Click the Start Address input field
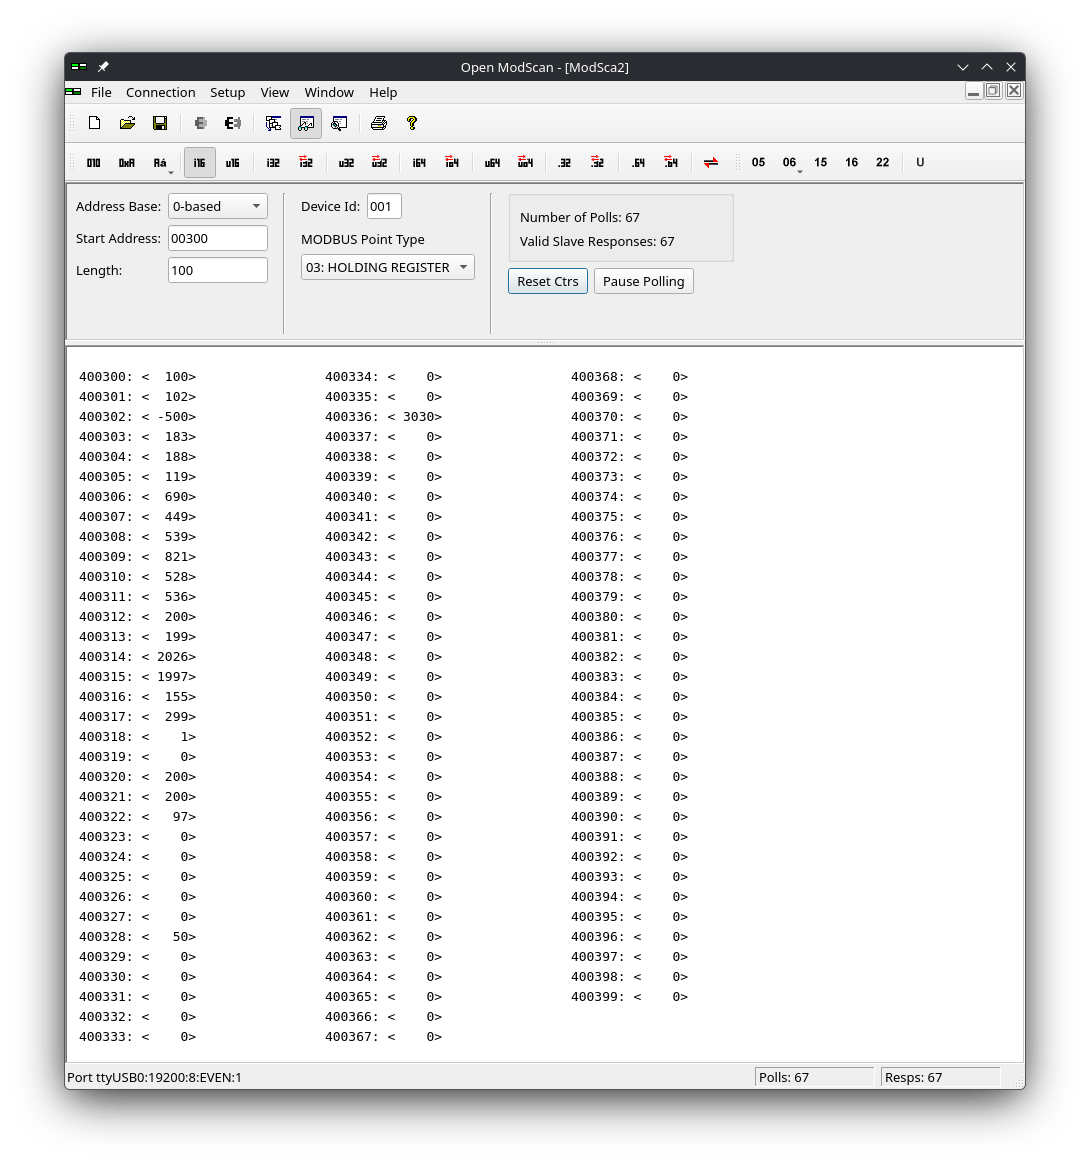The height and width of the screenshot is (1166, 1090). click(217, 238)
